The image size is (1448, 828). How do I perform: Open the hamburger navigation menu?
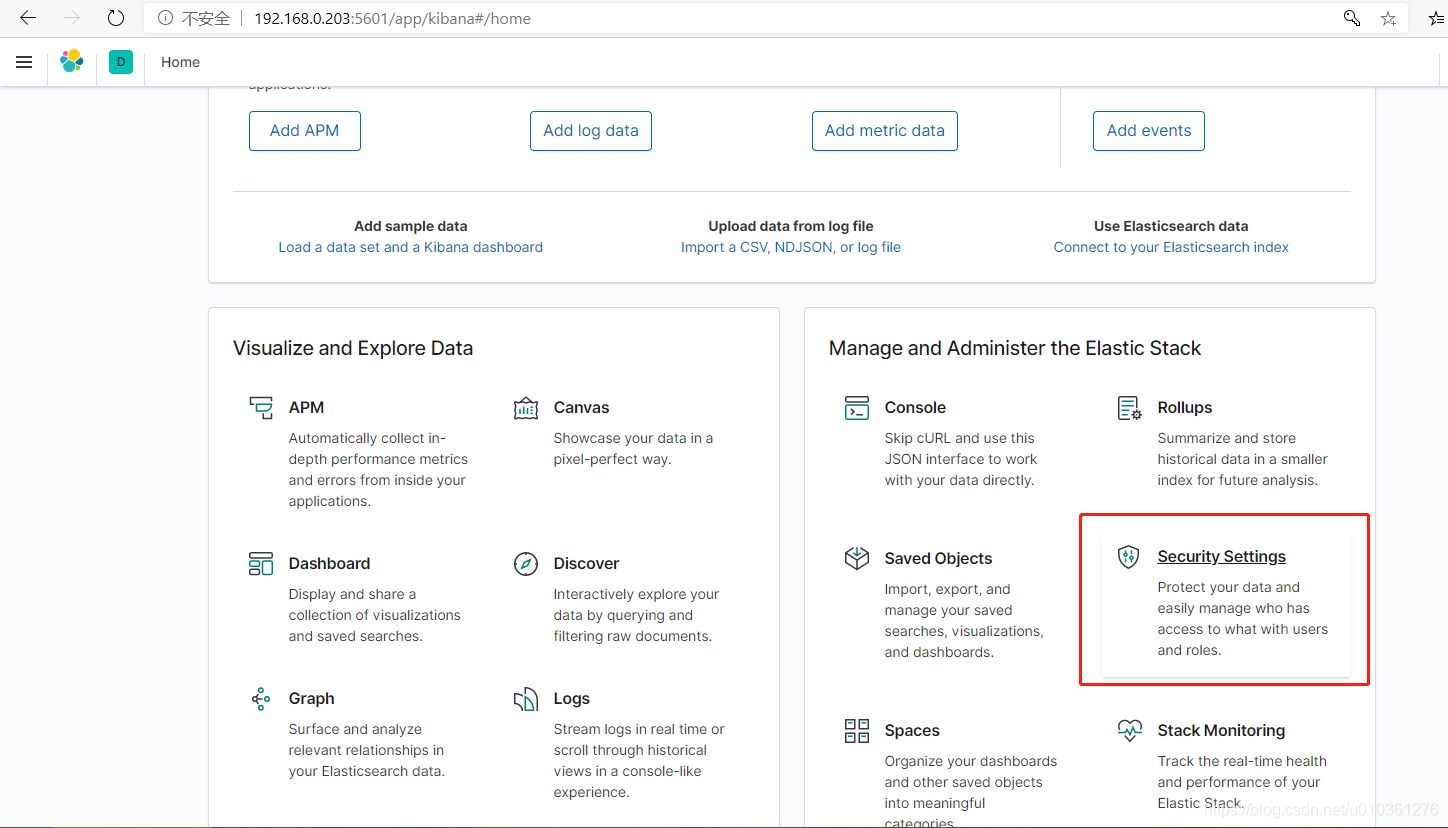[x=24, y=62]
